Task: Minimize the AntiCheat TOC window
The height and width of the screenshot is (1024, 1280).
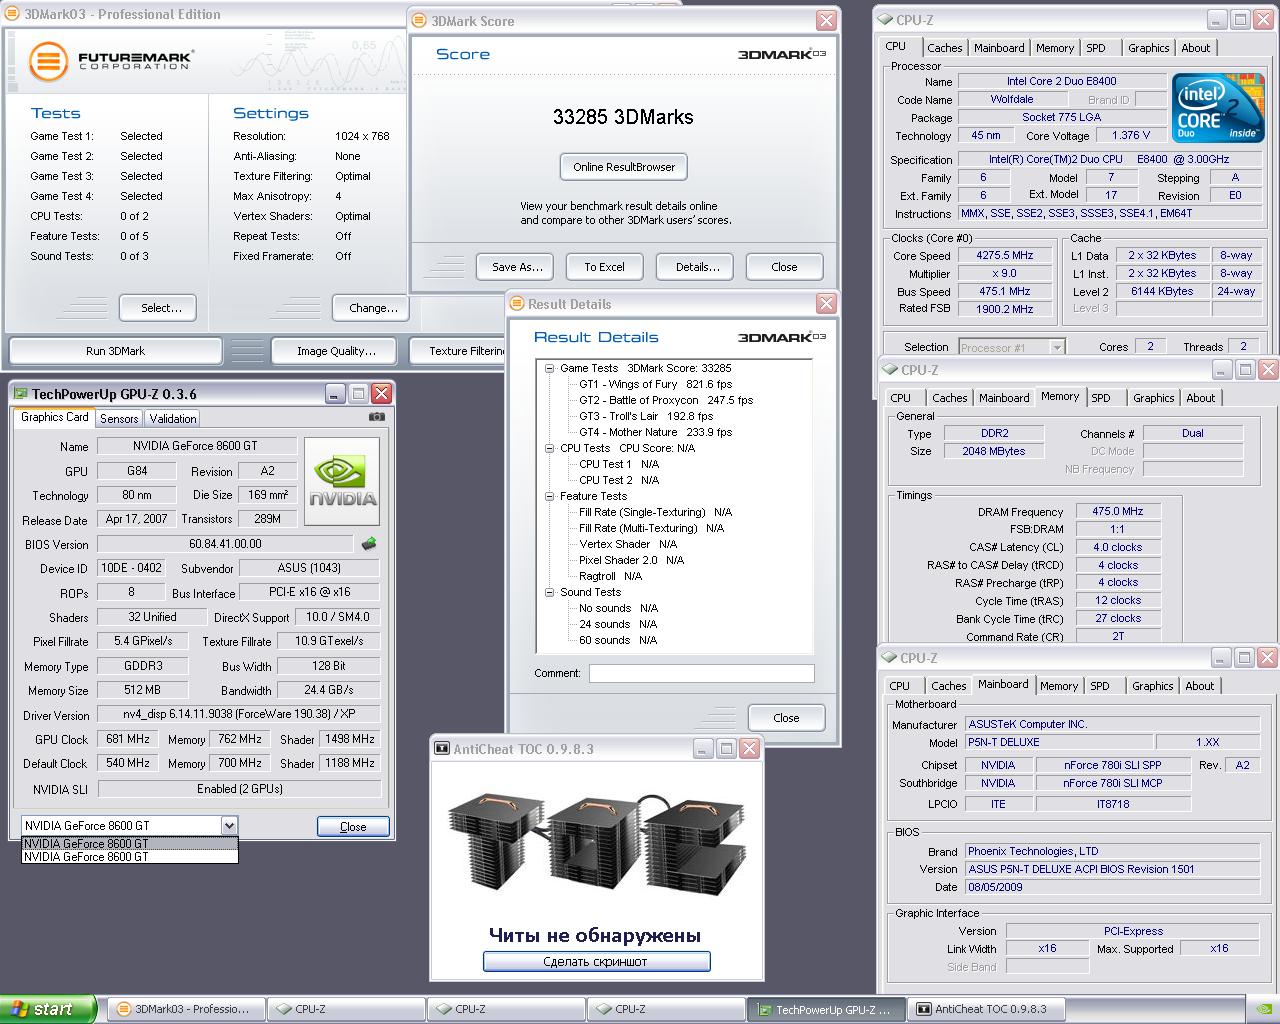Action: point(703,748)
